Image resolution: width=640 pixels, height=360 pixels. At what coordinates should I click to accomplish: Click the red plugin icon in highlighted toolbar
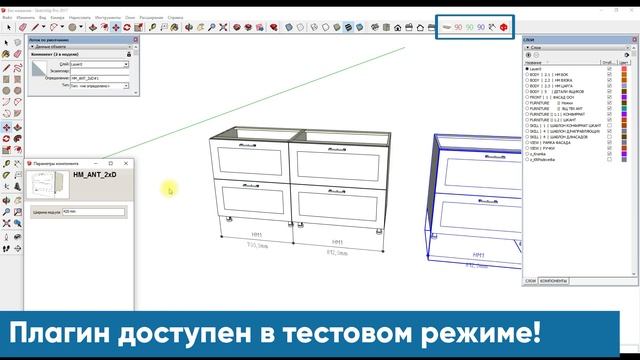pyautogui.click(x=504, y=27)
